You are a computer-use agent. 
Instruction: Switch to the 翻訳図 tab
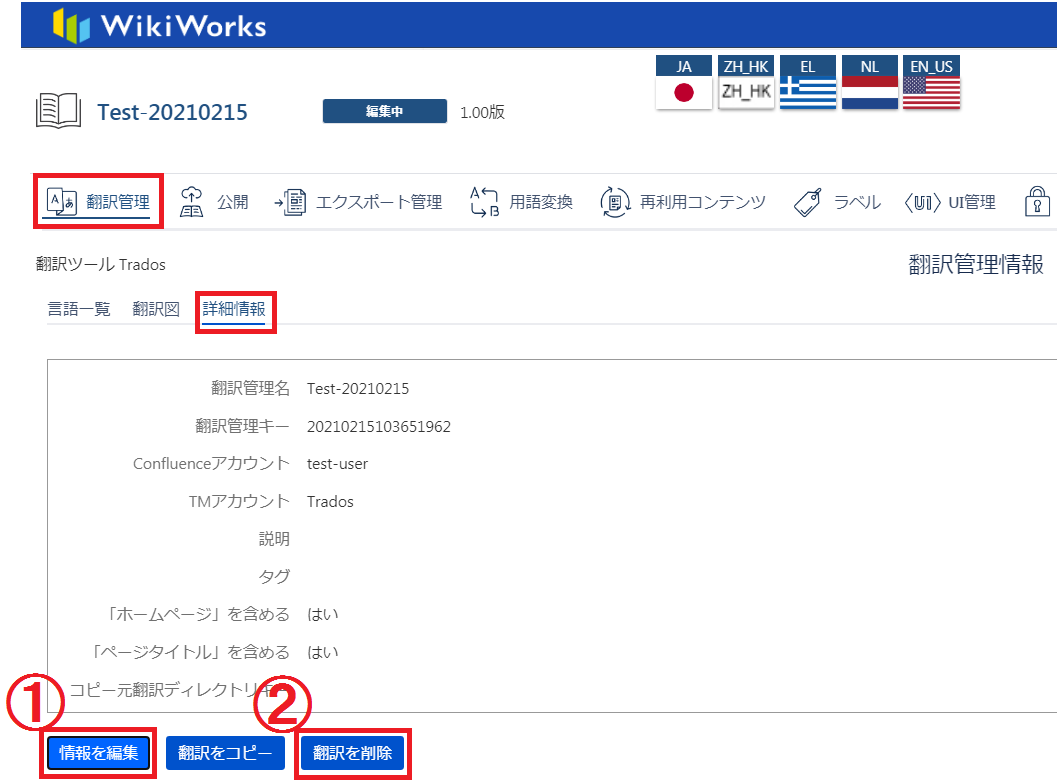click(x=156, y=309)
